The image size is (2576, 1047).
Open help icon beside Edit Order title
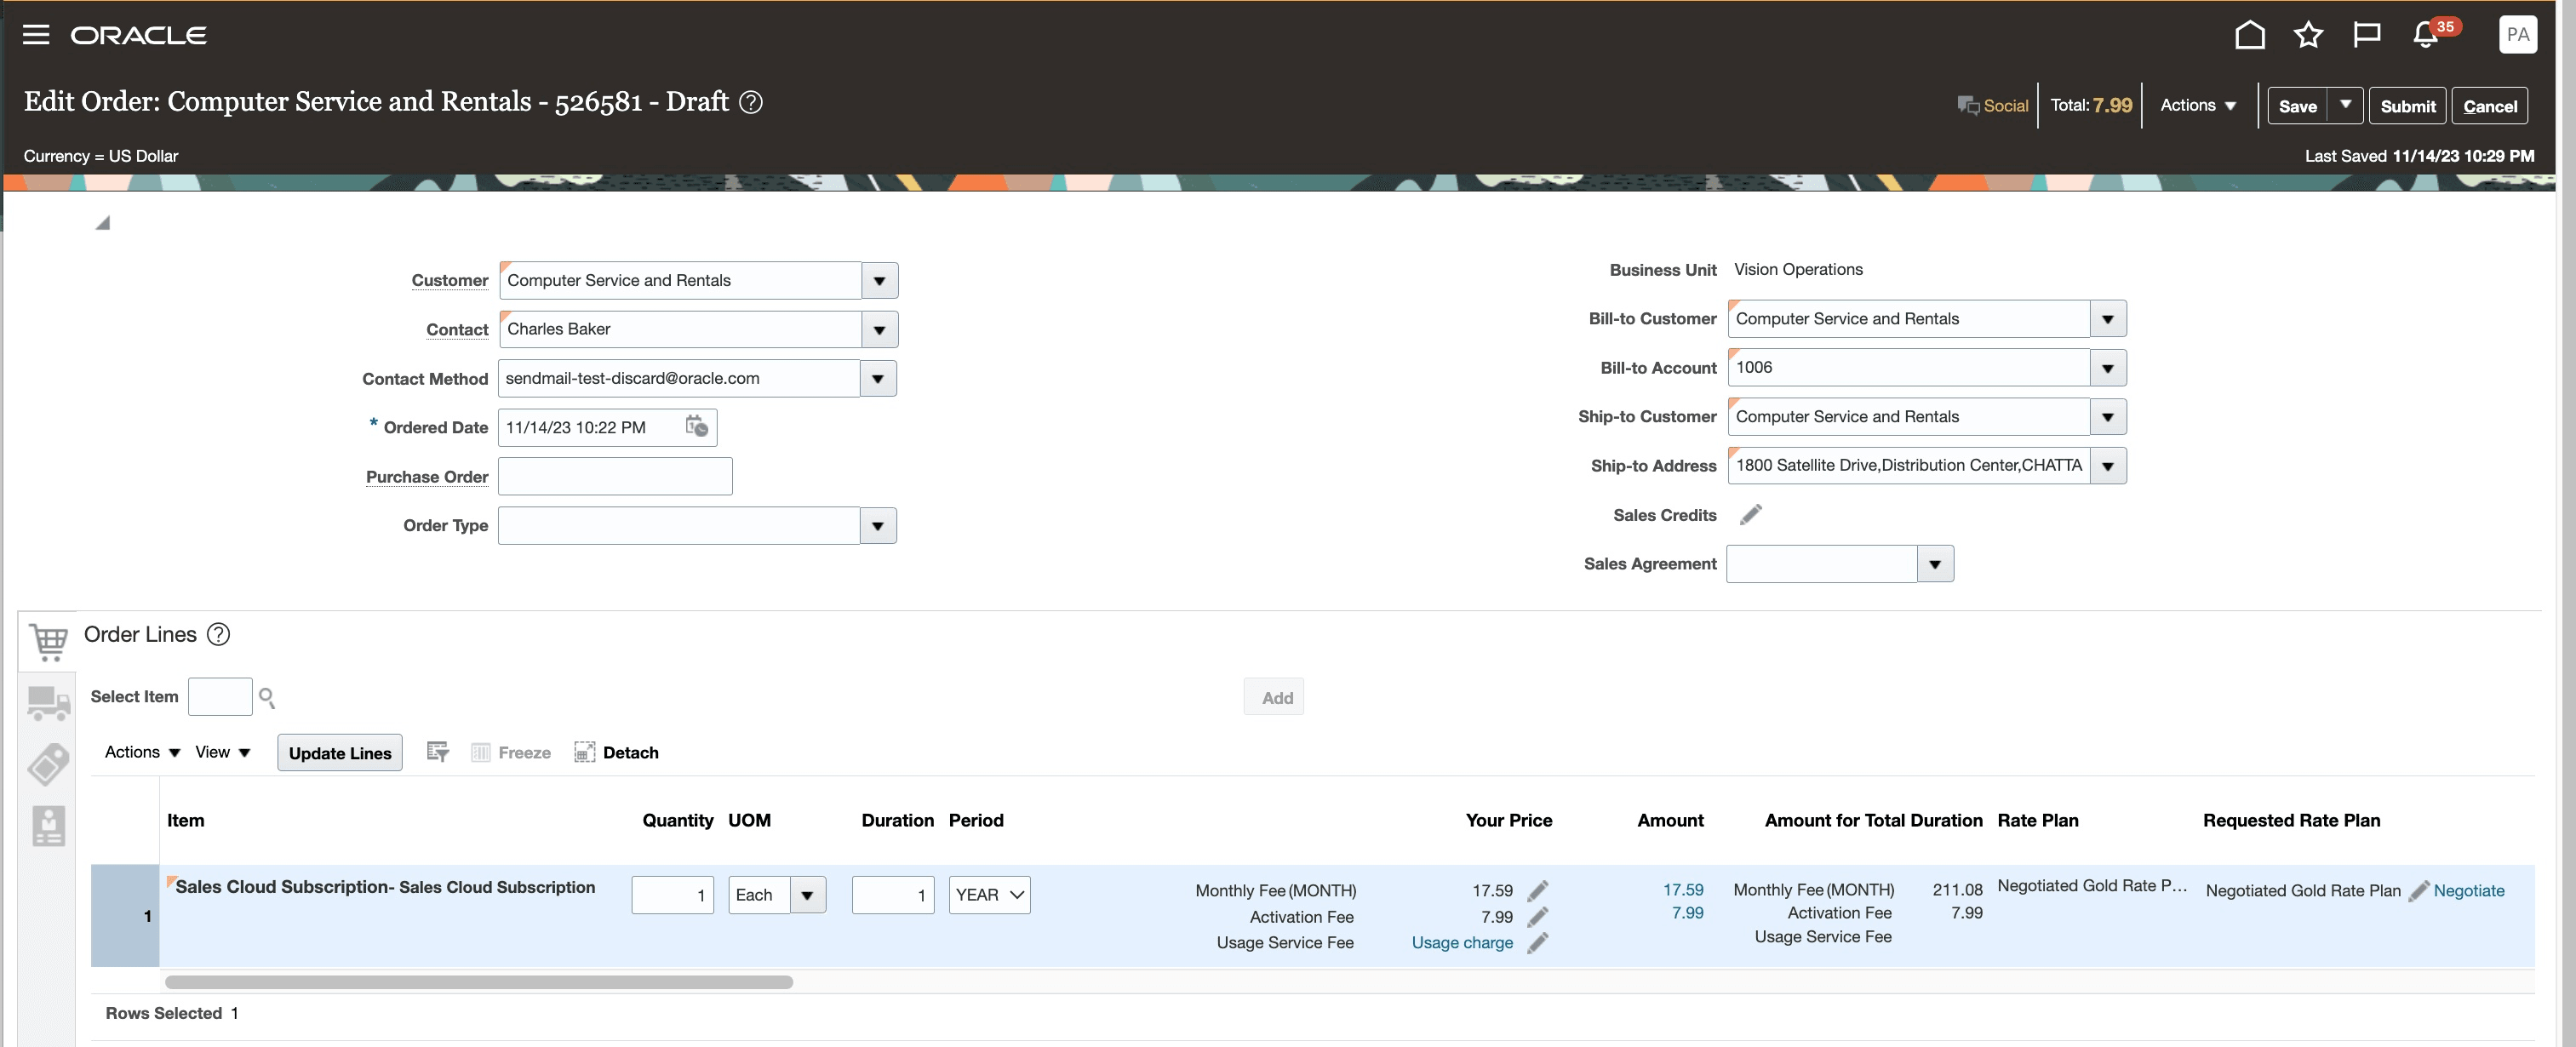pyautogui.click(x=751, y=102)
